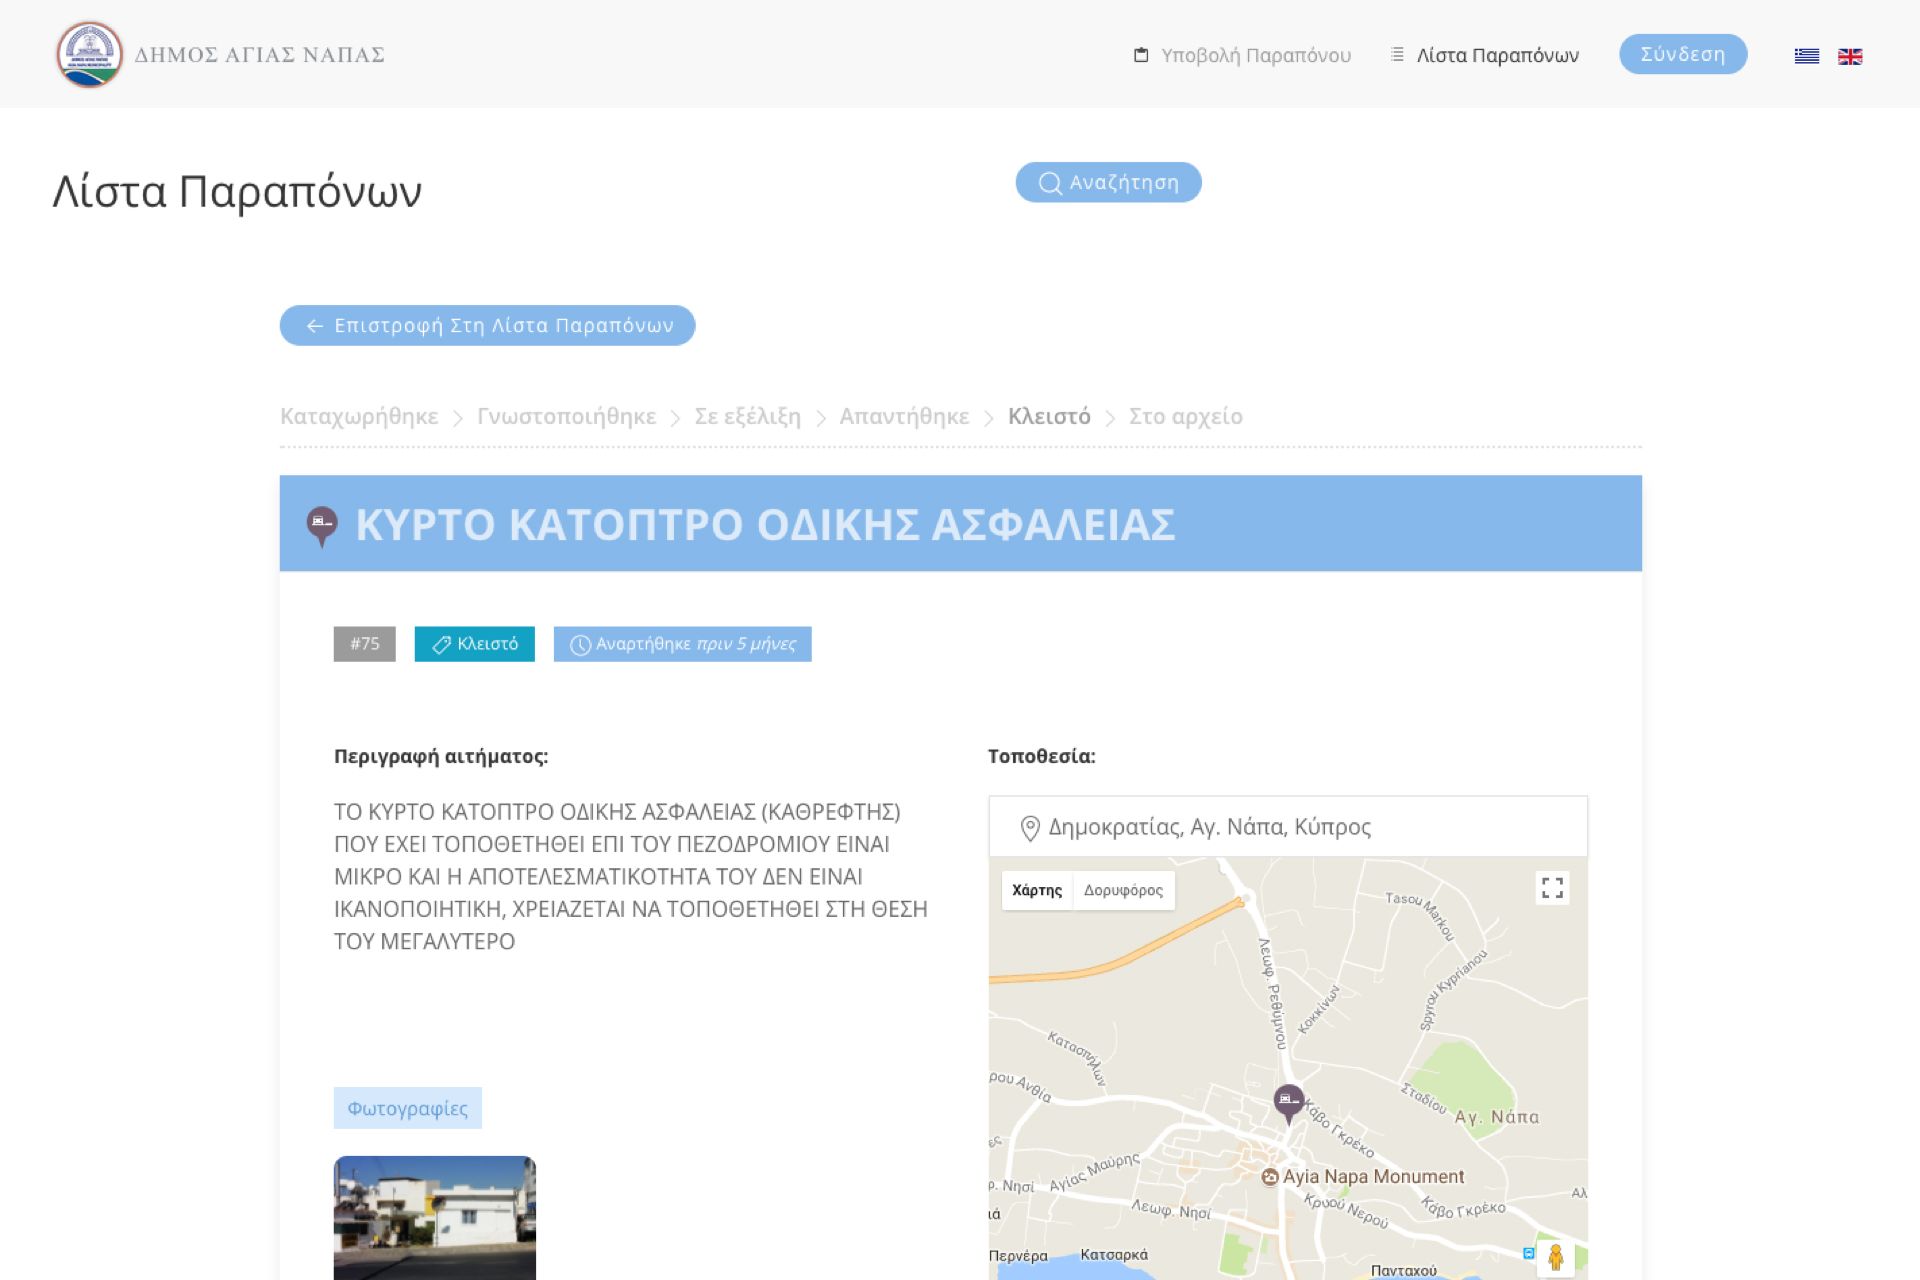
Task: Switch language with the Greek flag
Action: pos(1806,56)
